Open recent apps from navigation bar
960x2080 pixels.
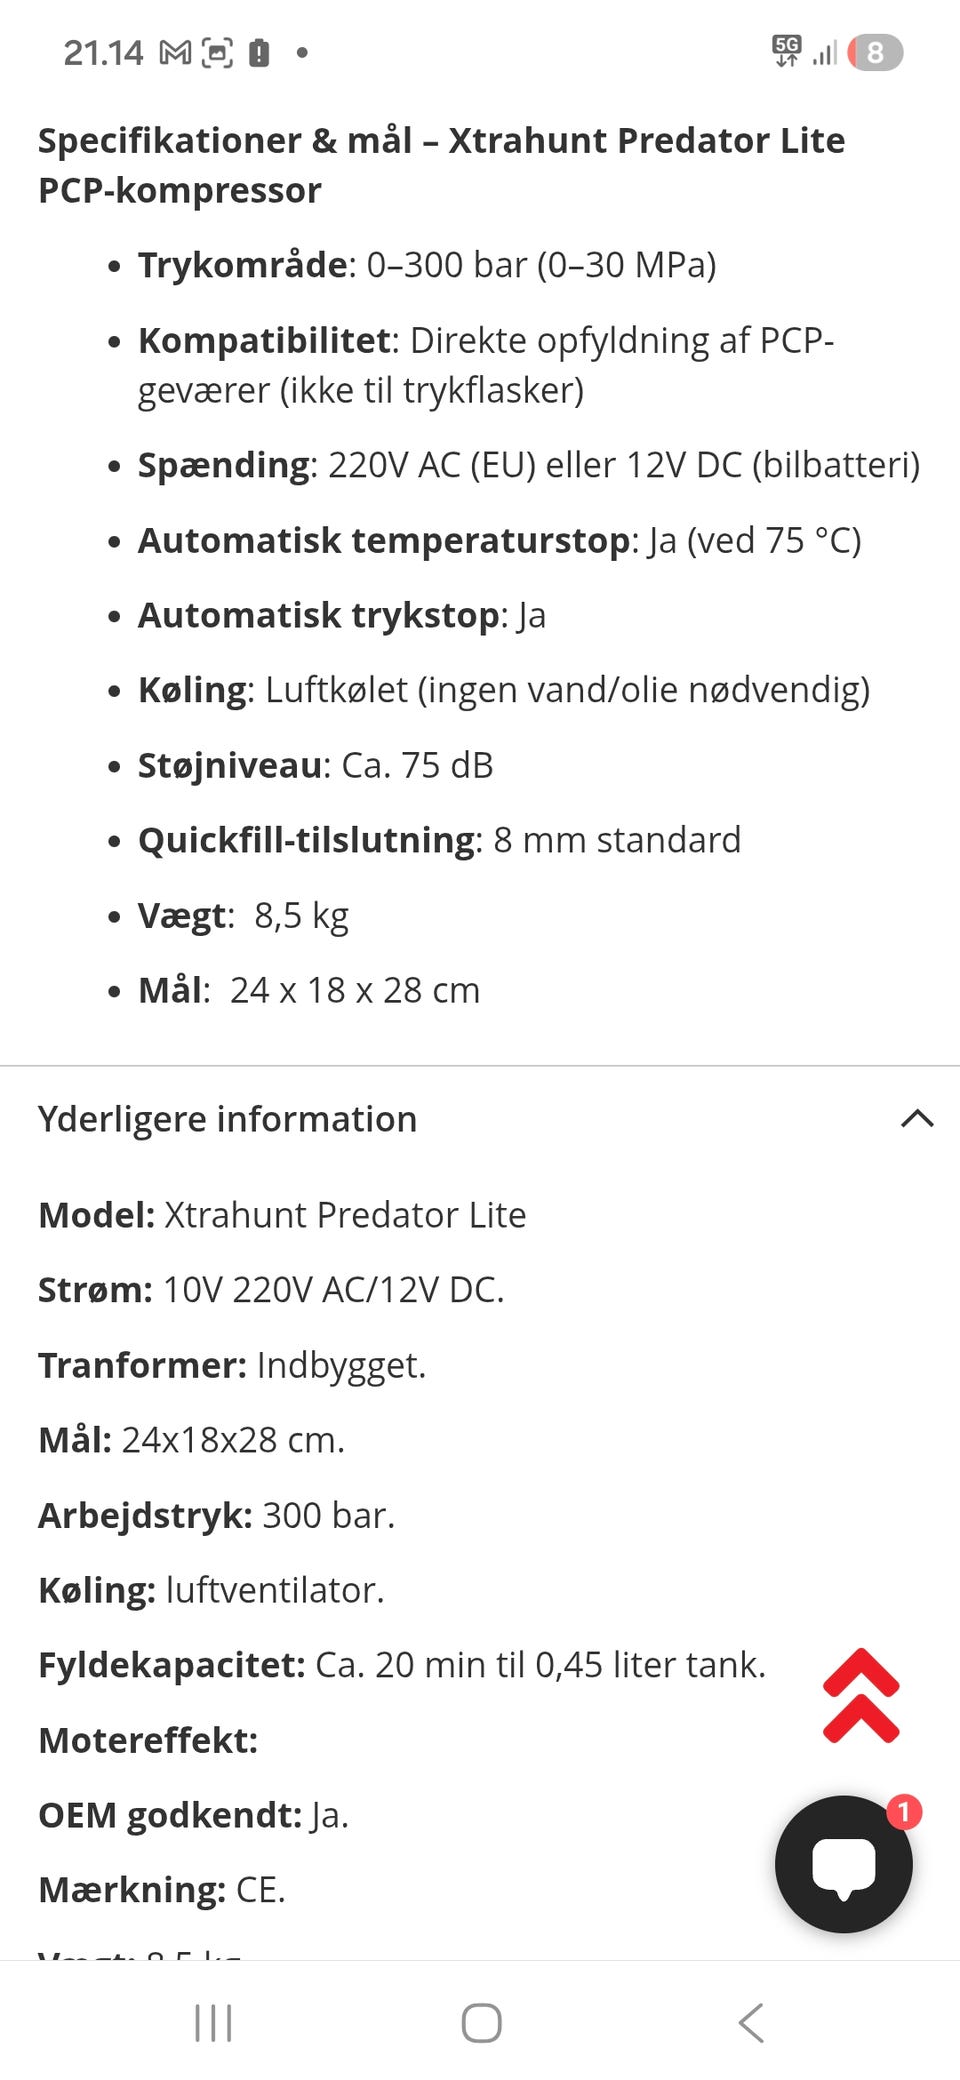tap(213, 2023)
